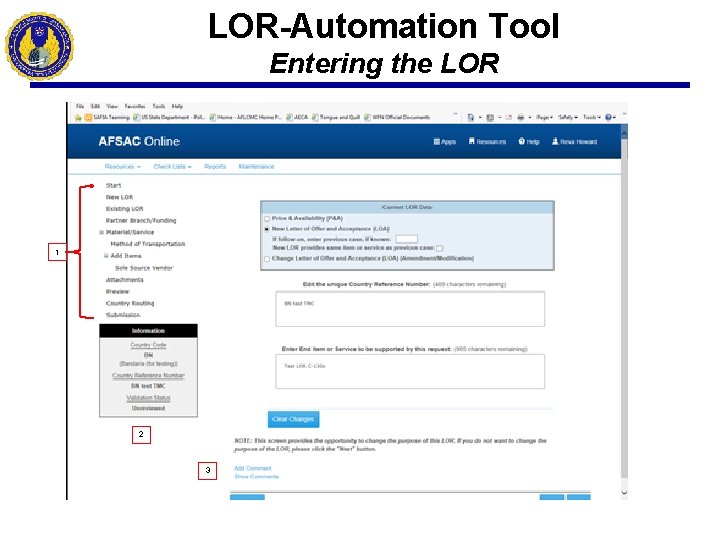Open the Home - AFLCMC Home bookmark
The height and width of the screenshot is (540, 720).
[x=246, y=118]
